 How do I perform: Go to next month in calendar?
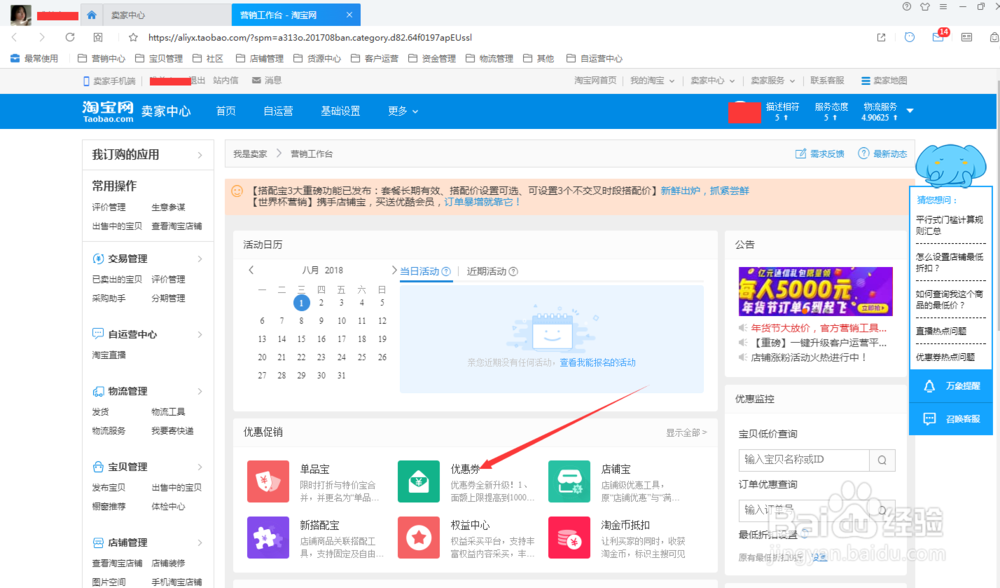pos(394,270)
